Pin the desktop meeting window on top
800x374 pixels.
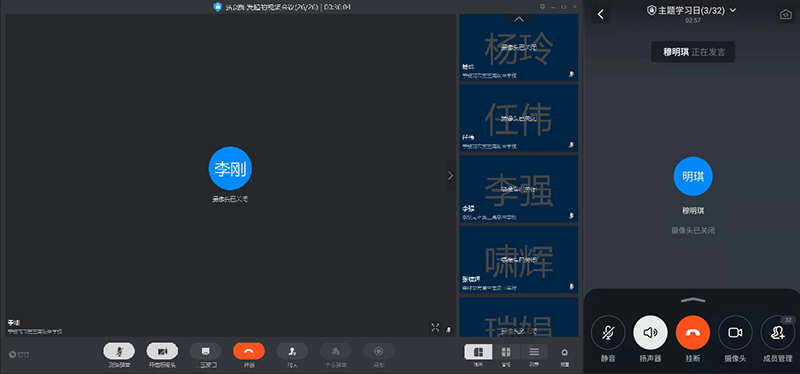click(x=542, y=7)
